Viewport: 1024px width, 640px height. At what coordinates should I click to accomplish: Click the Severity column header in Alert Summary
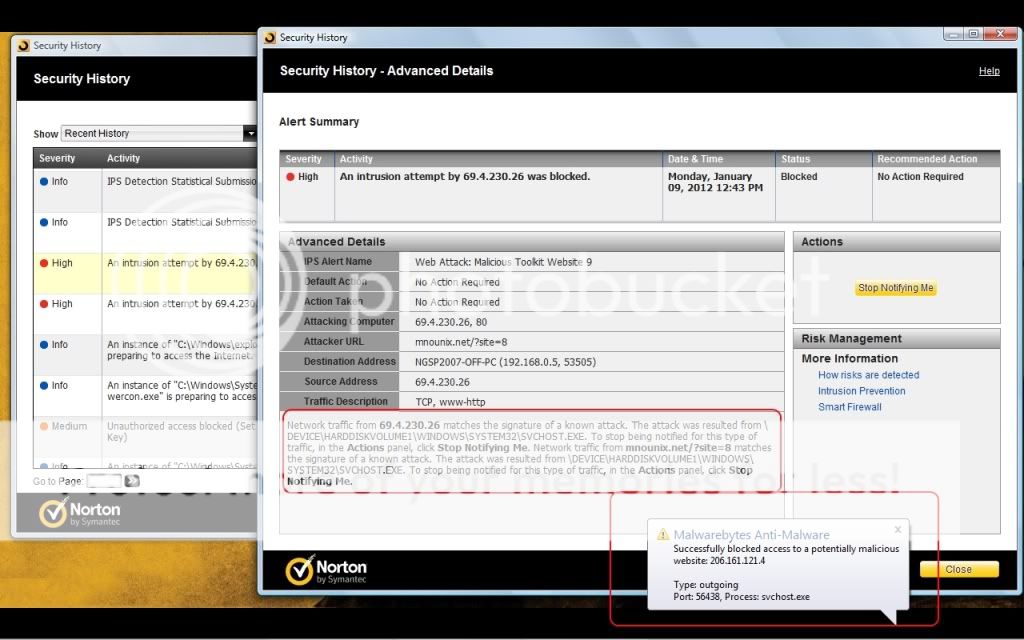(x=306, y=159)
